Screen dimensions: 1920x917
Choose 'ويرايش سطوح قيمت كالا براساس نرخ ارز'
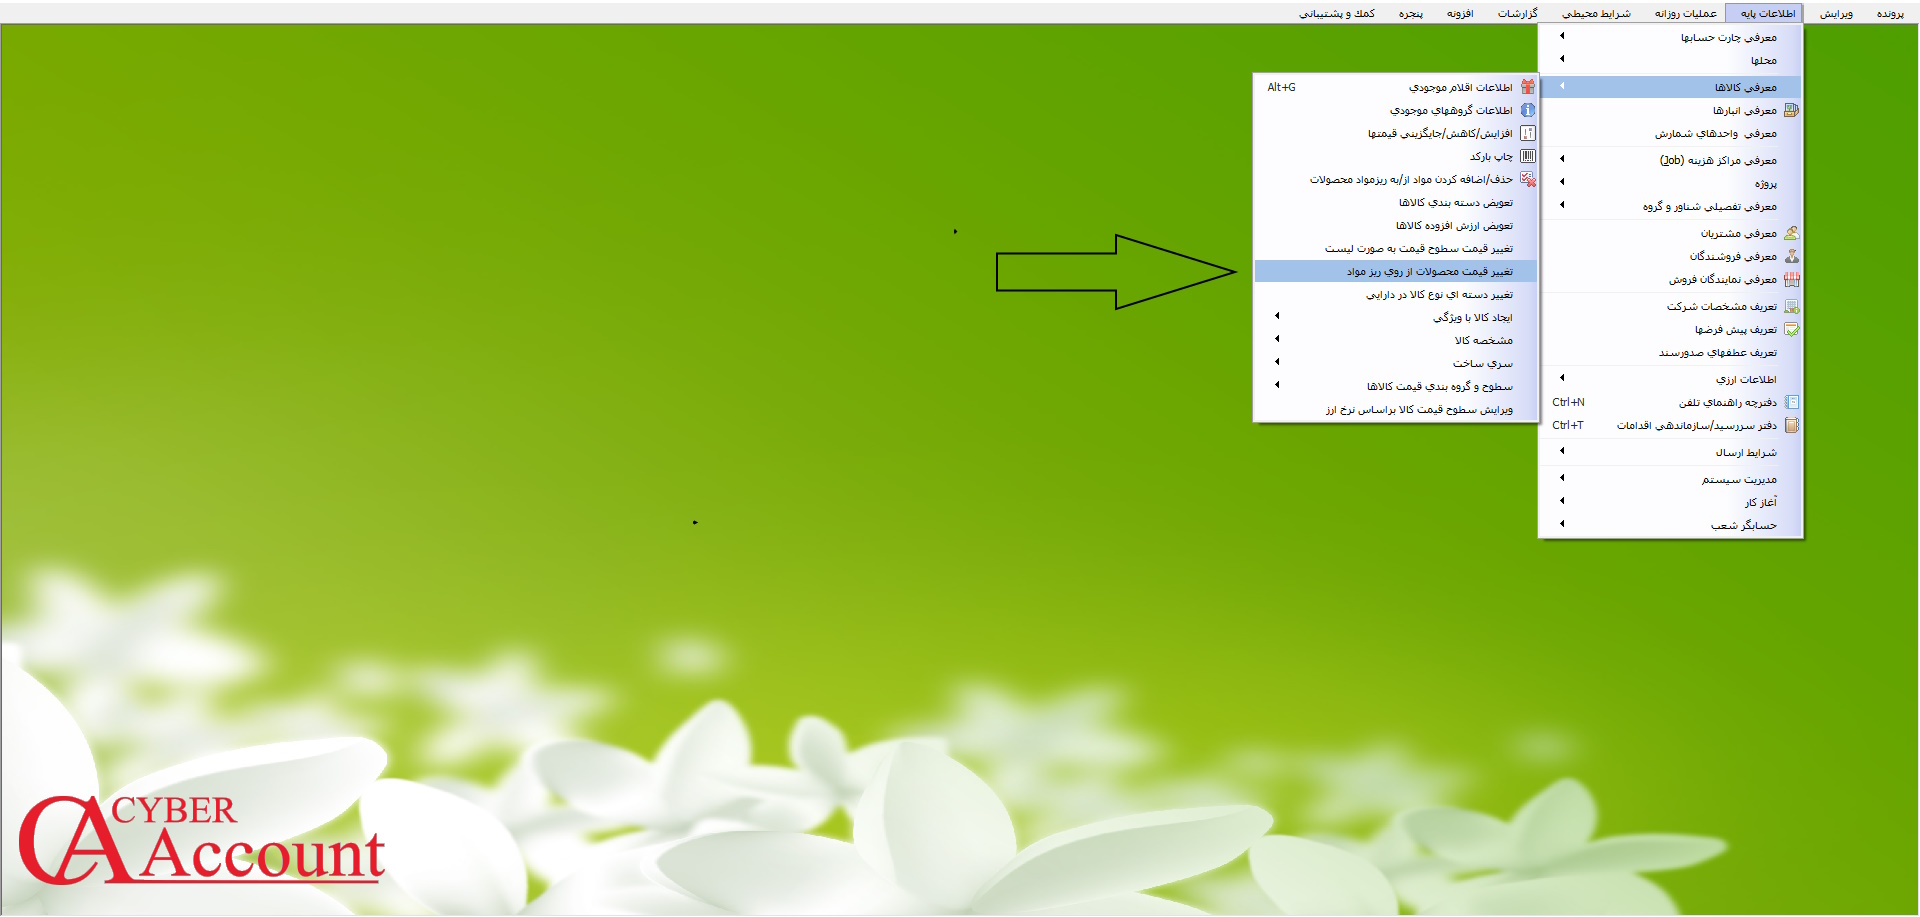pyautogui.click(x=1395, y=409)
